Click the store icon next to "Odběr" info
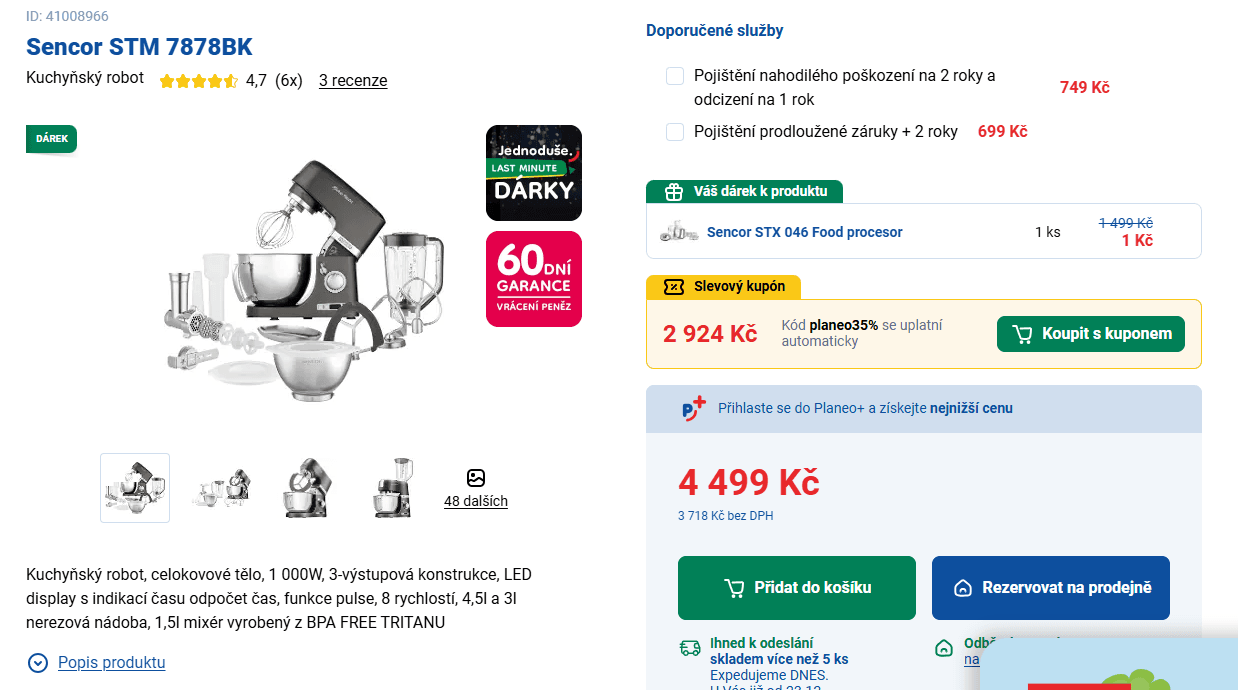Viewport: 1238px width, 690px height. (x=943, y=648)
